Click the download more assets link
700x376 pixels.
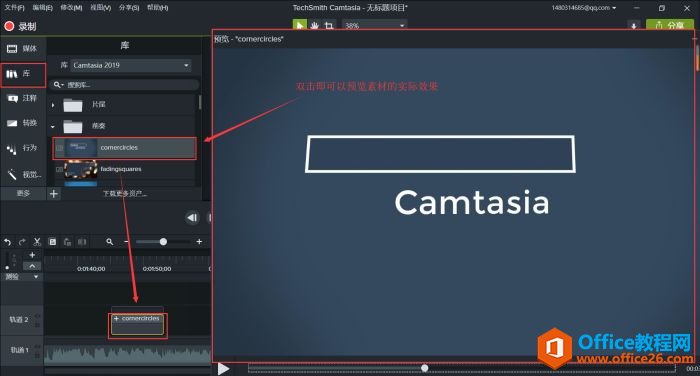125,194
